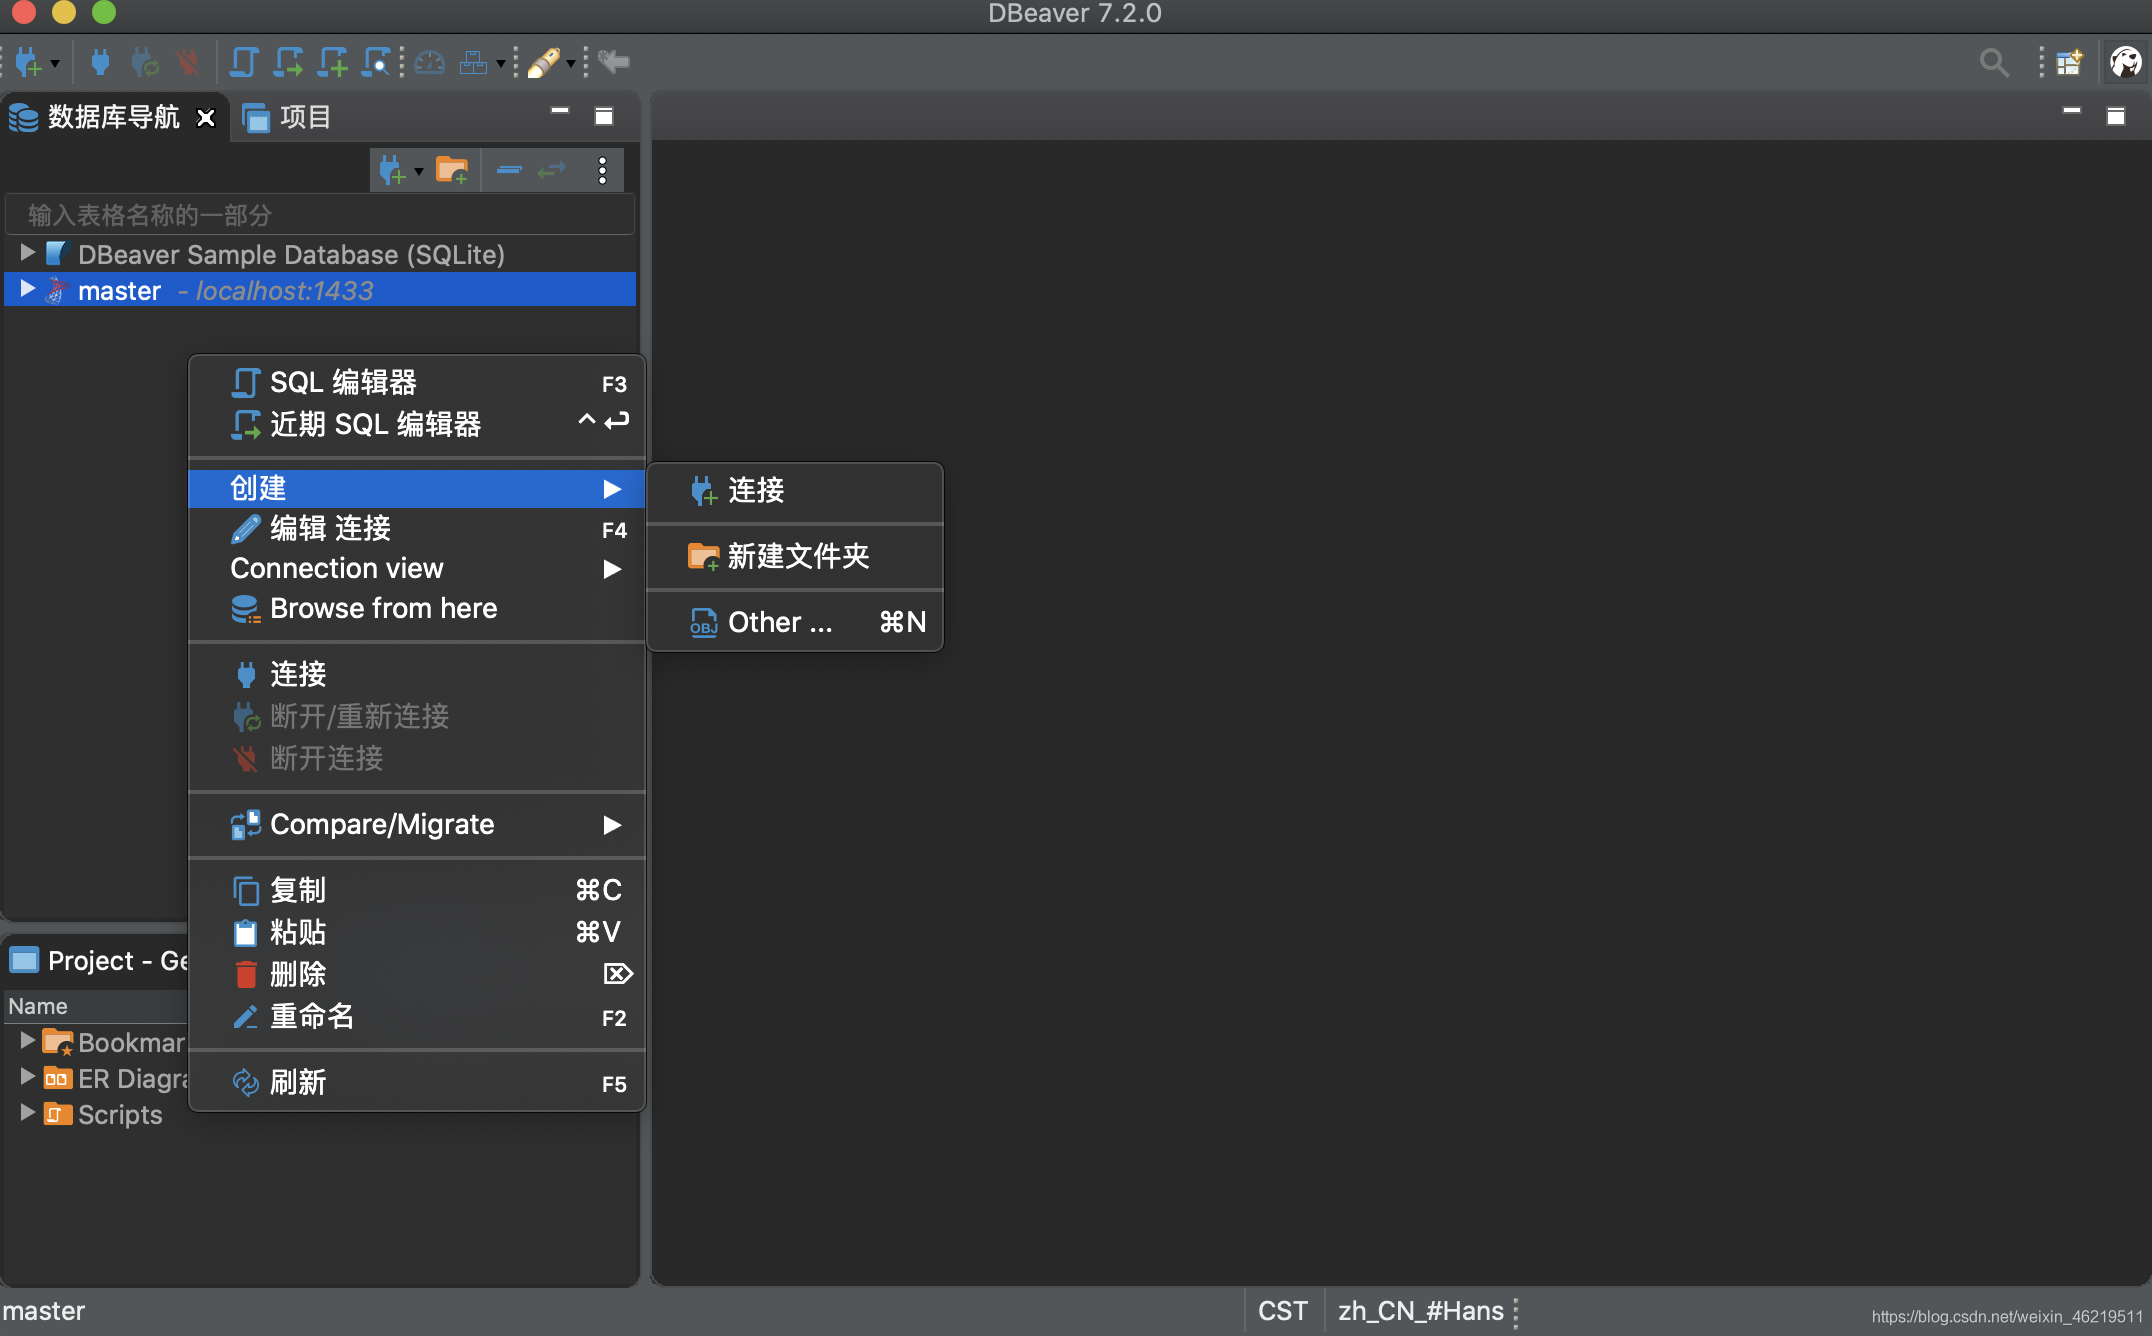Open the transaction mode dropdown arrow in toolbar
The image size is (2152, 1336).
[501, 63]
